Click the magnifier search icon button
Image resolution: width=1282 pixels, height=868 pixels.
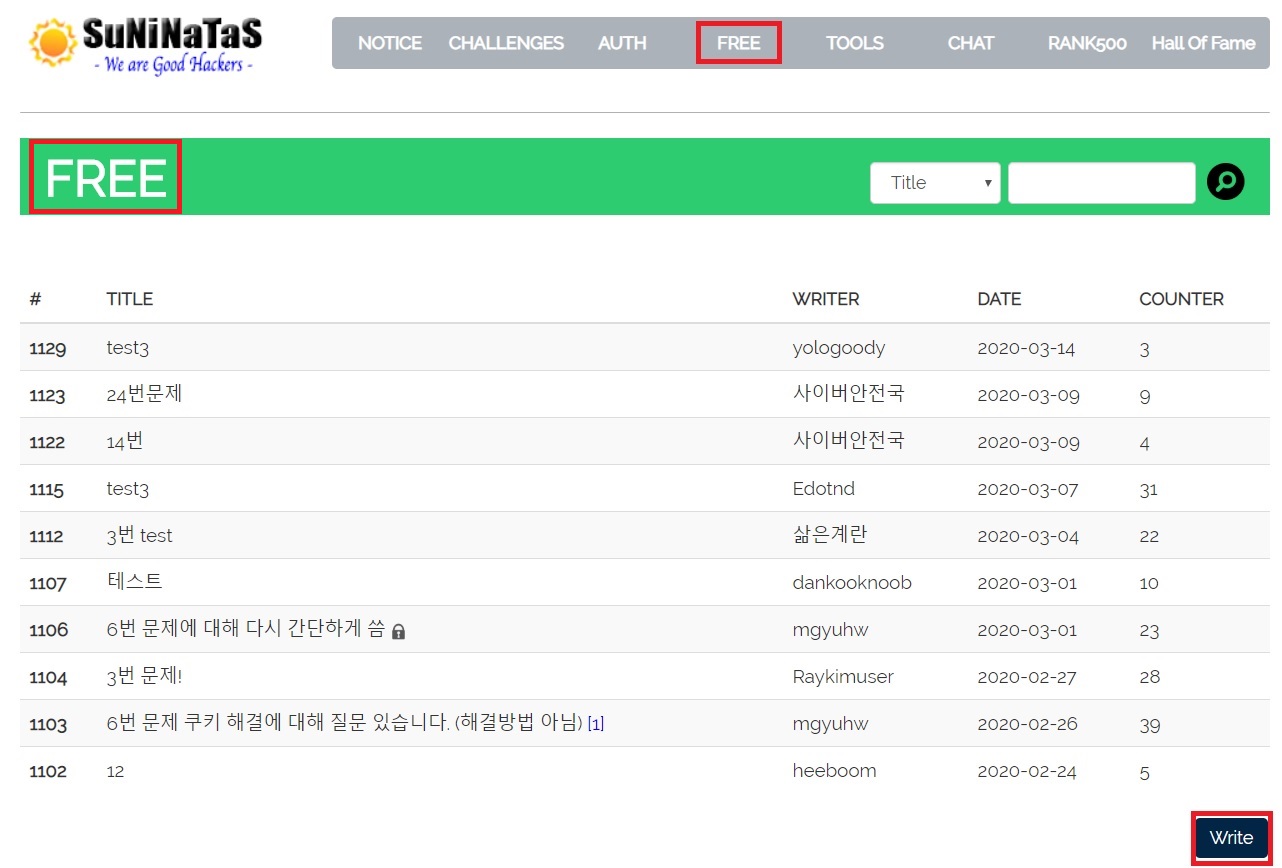[1226, 182]
